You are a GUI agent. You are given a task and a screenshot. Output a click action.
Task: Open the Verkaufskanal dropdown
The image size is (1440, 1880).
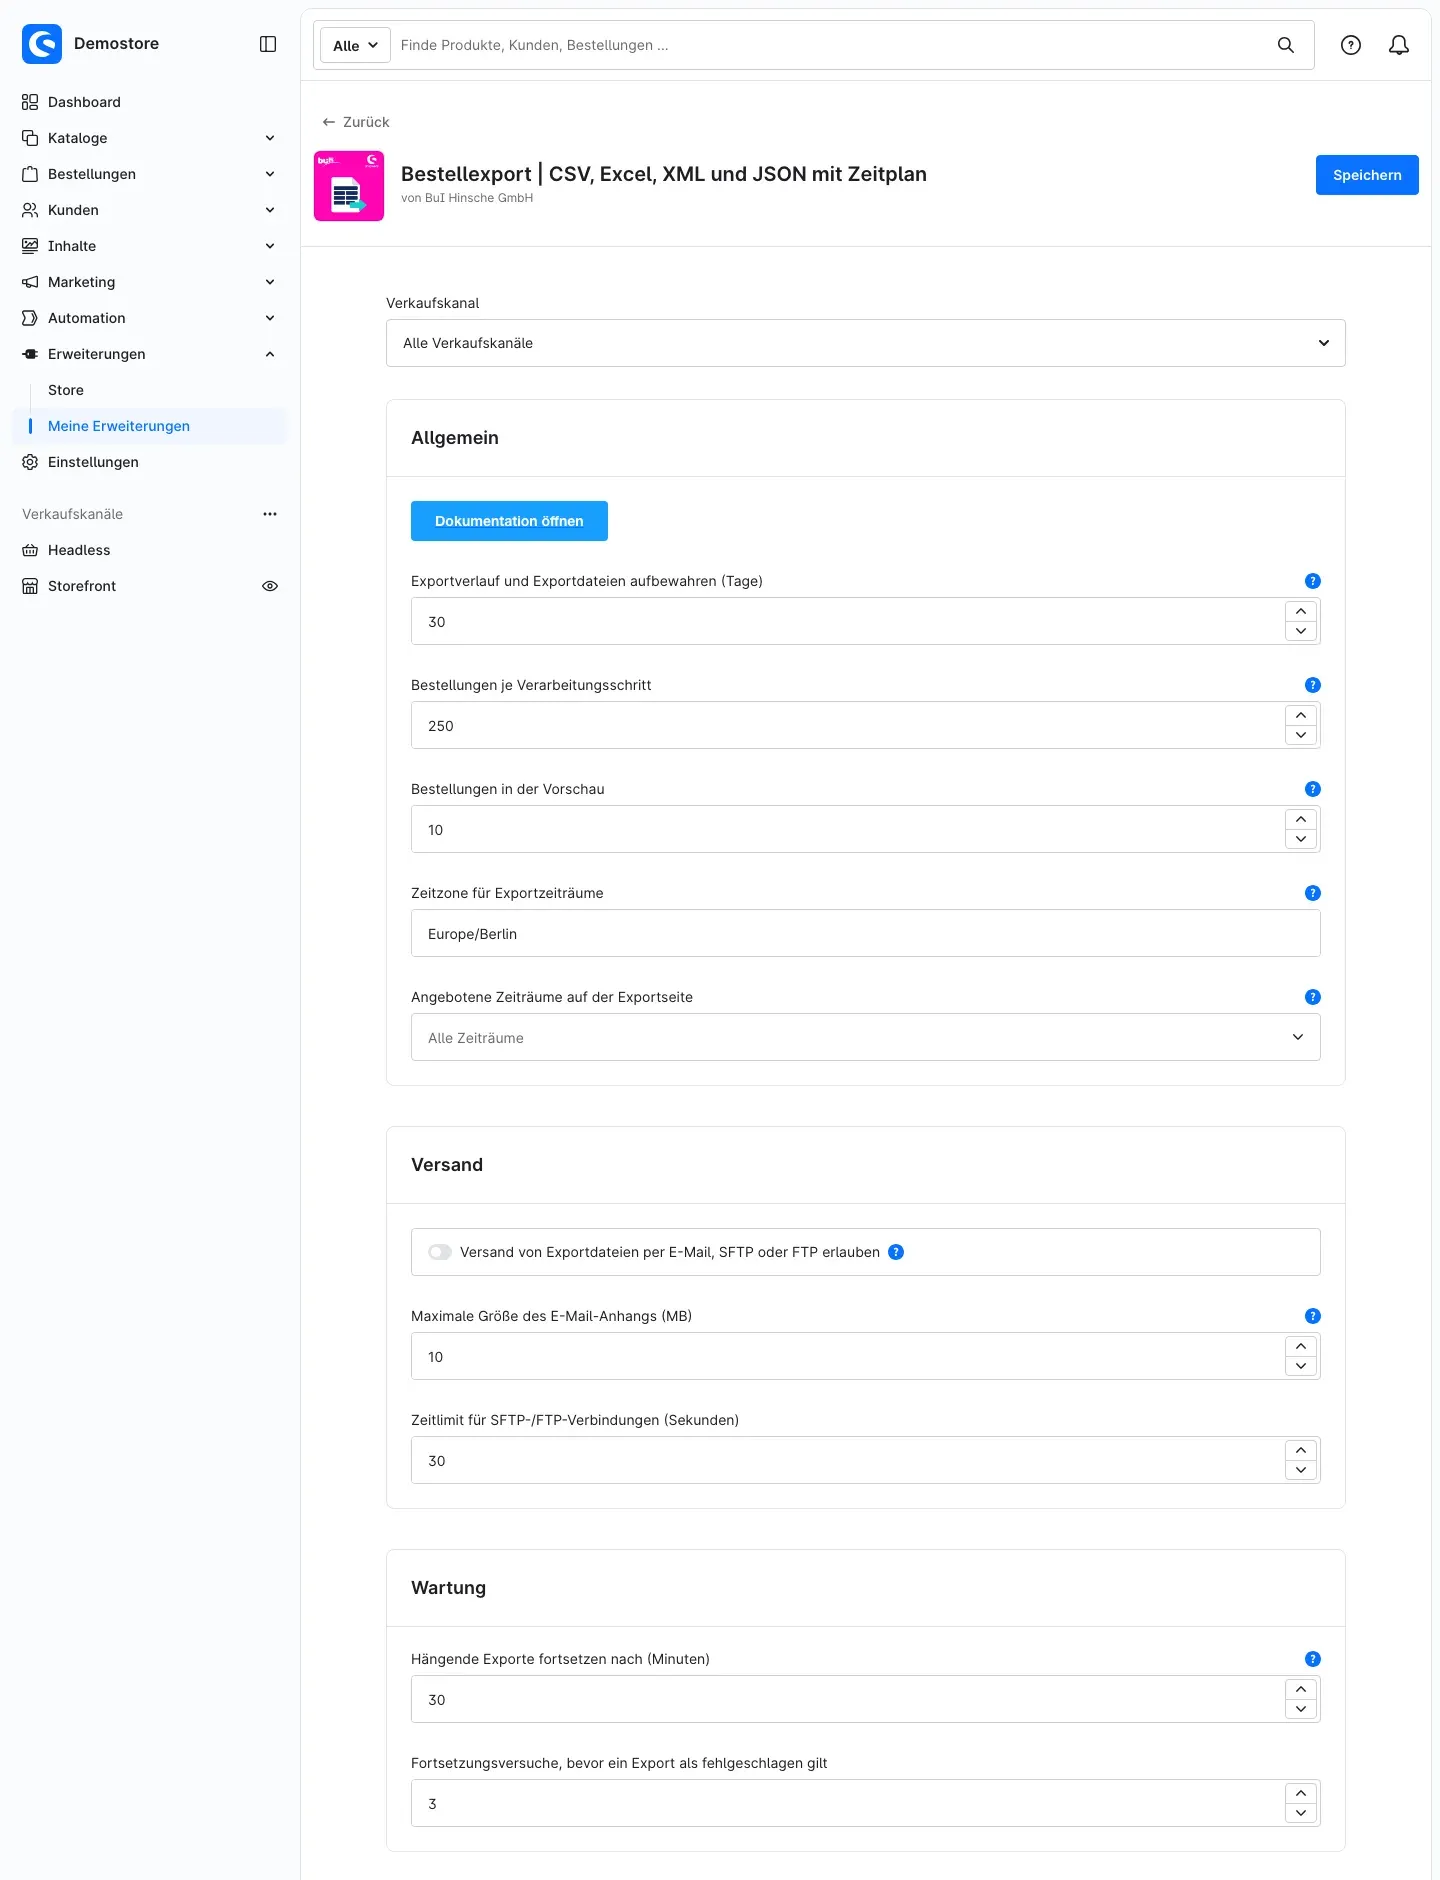coord(866,343)
